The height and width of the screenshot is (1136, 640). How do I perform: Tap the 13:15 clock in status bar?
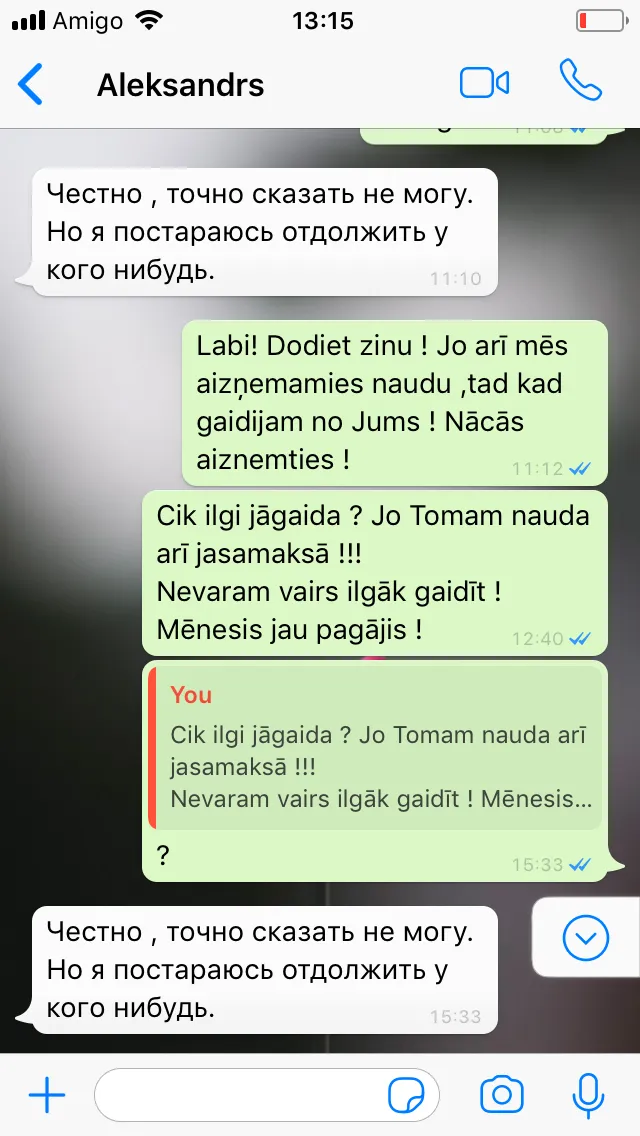coord(323,20)
